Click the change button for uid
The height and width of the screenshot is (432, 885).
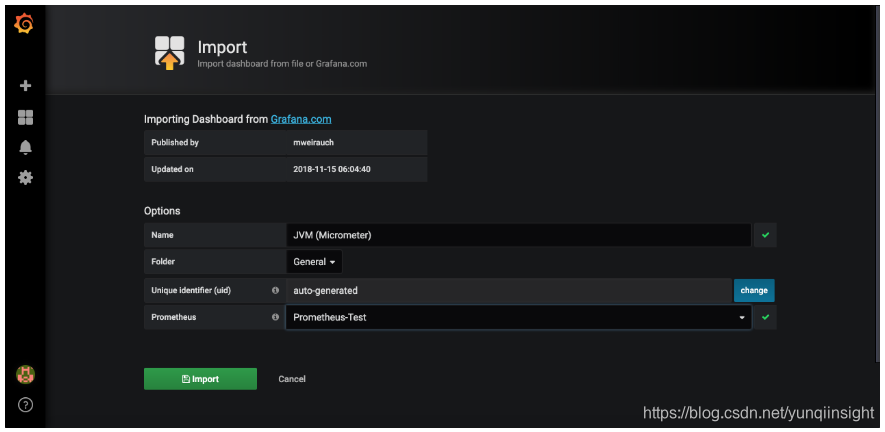point(754,290)
